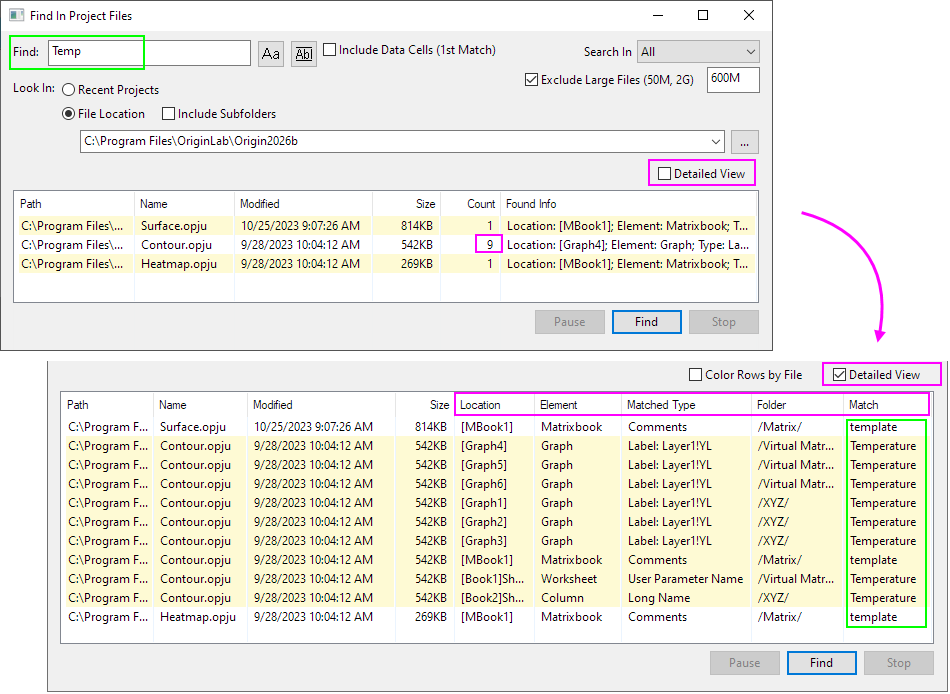The width and height of the screenshot is (950, 694).
Task: Sort detailed list by Folder column
Action: point(797,405)
